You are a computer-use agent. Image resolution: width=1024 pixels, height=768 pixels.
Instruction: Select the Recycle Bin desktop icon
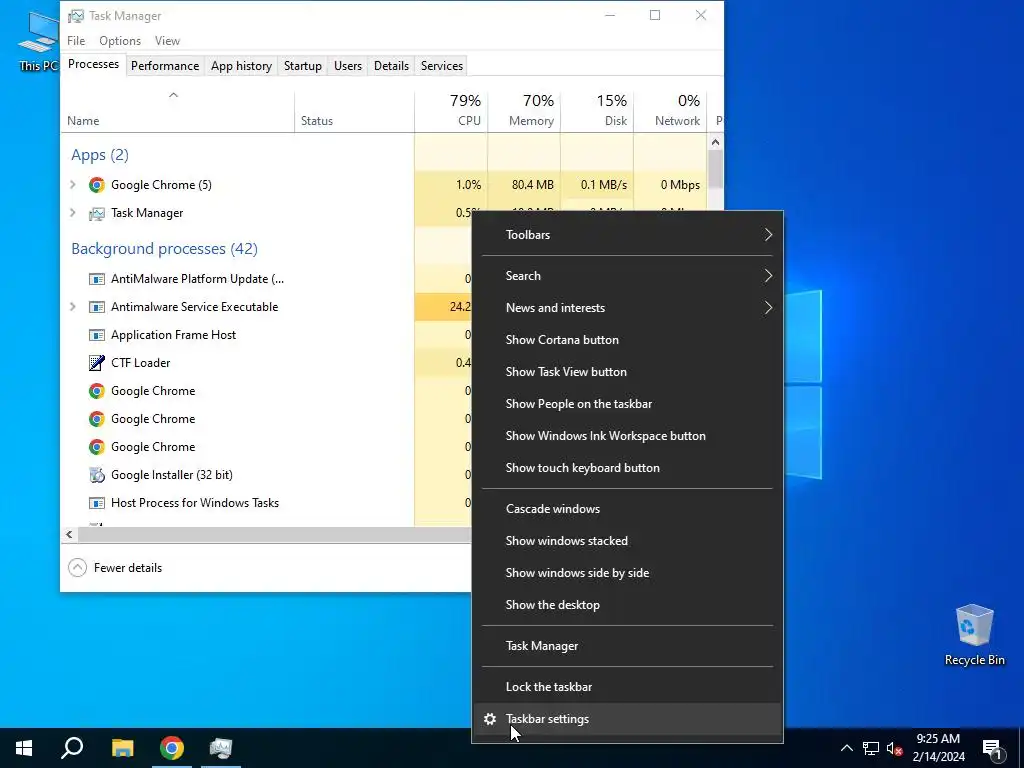point(974,634)
